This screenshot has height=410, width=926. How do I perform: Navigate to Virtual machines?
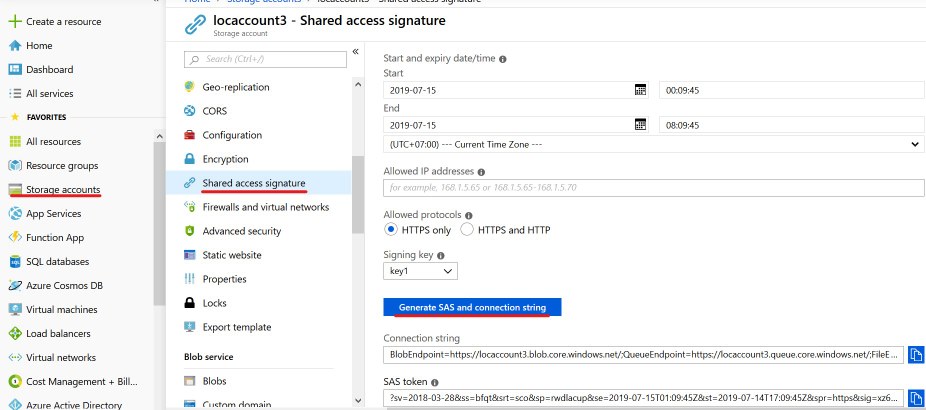click(x=61, y=309)
